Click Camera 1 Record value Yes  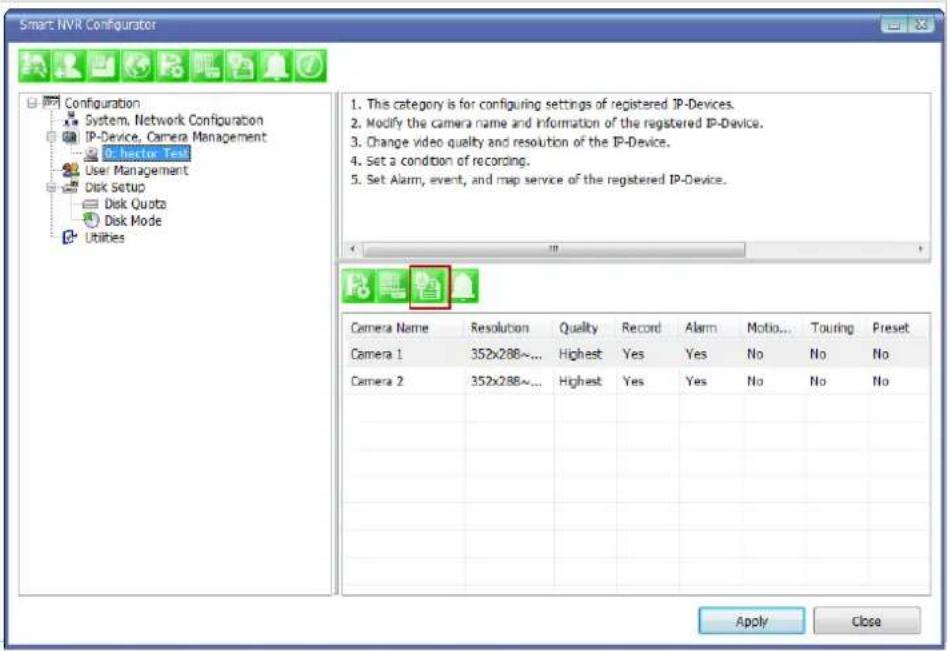[633, 354]
